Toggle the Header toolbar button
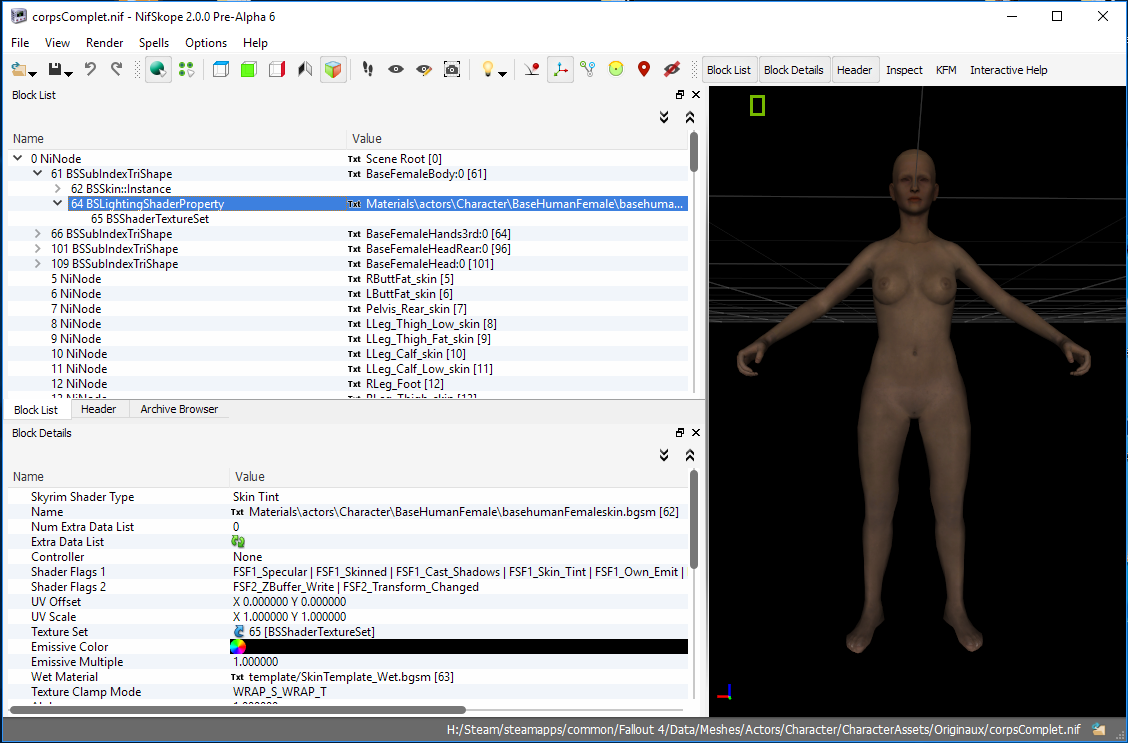The width and height of the screenshot is (1128, 743). coord(855,70)
